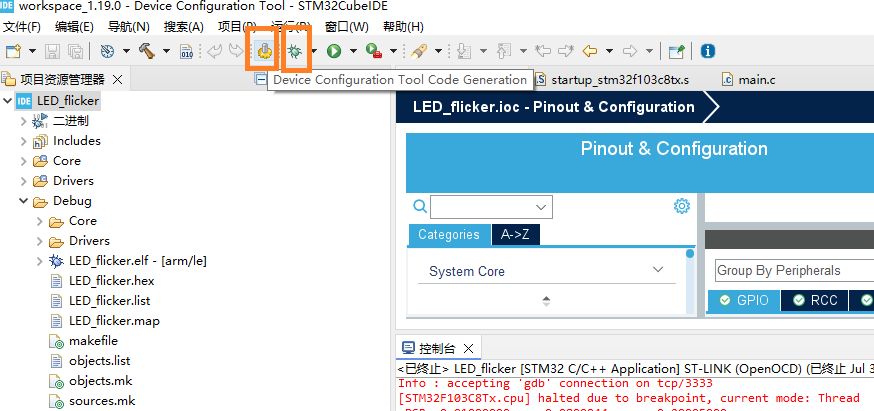Expand the LED_flicker.elf node

[39, 261]
